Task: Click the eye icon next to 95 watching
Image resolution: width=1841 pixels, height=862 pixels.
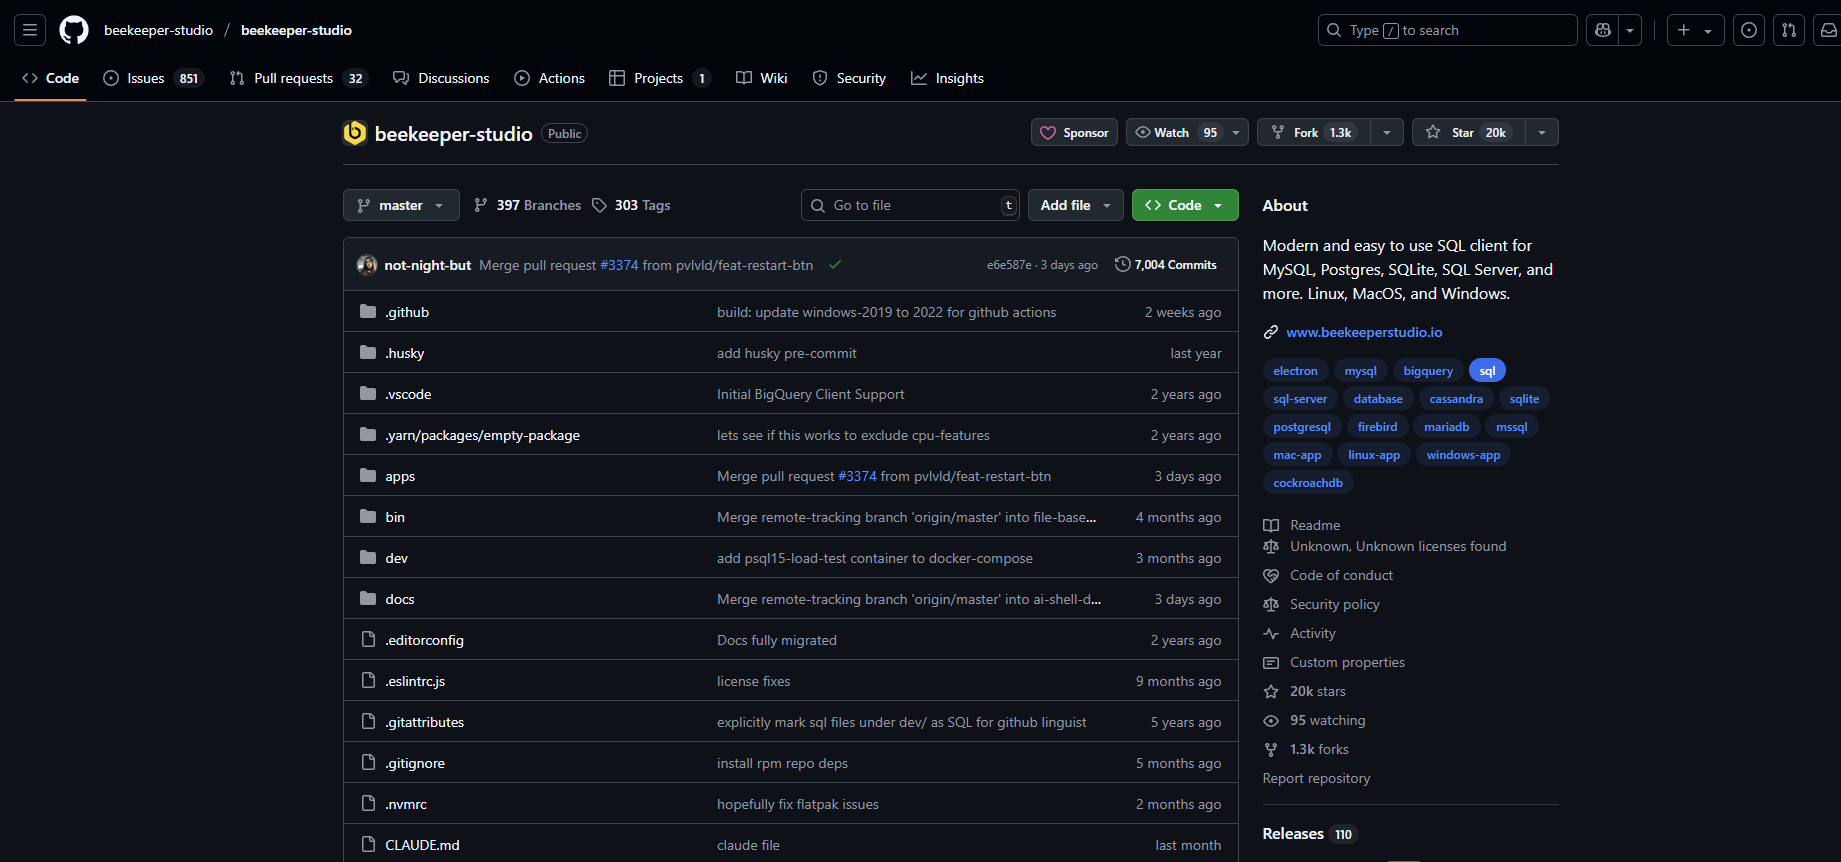Action: coord(1271,721)
